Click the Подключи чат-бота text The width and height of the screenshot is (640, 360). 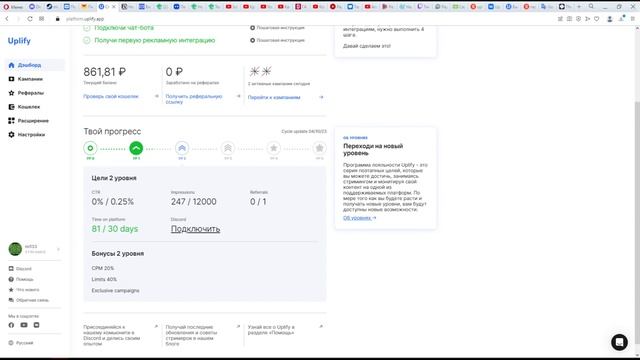[x=124, y=28]
